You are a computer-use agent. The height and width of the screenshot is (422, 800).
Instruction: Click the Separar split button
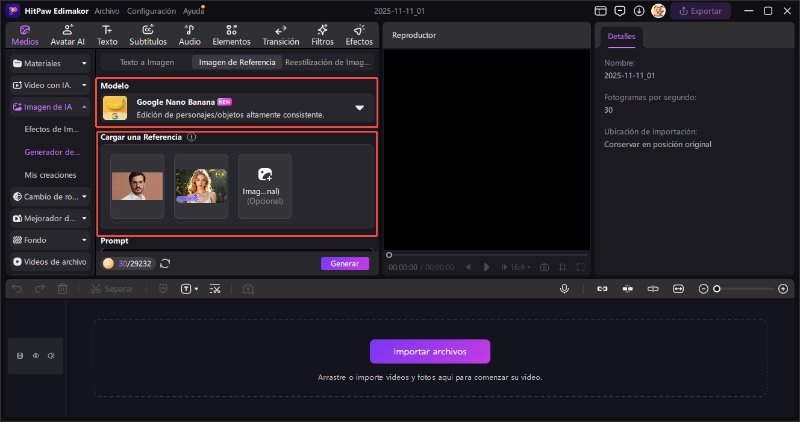(112, 289)
